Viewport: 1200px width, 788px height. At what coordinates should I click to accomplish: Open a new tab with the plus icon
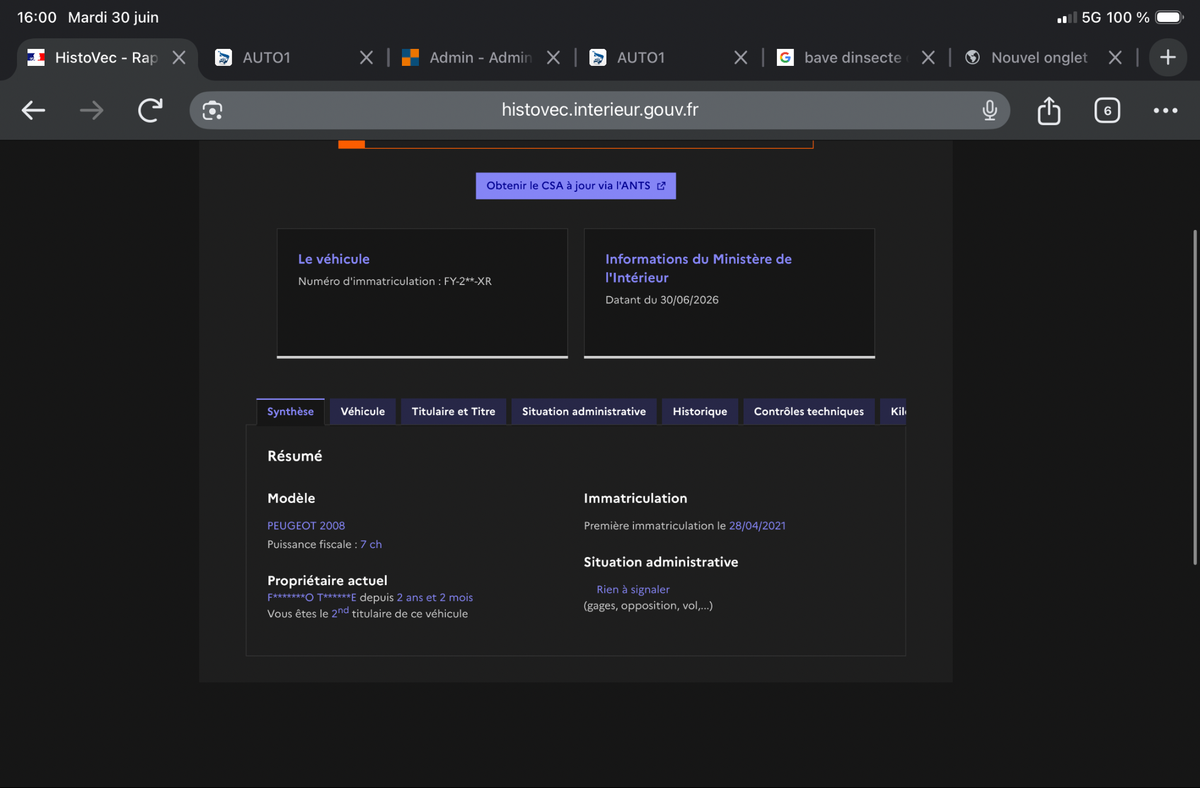(x=1167, y=58)
